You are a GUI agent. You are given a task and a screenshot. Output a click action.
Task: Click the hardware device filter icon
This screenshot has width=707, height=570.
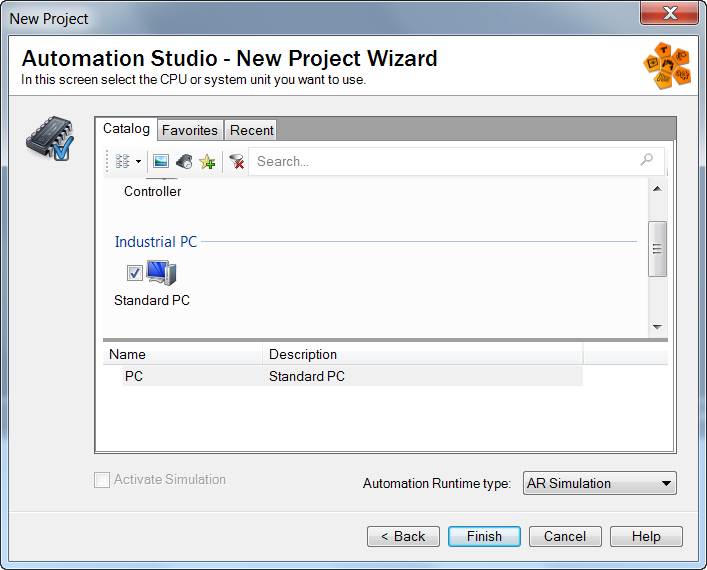click(184, 161)
